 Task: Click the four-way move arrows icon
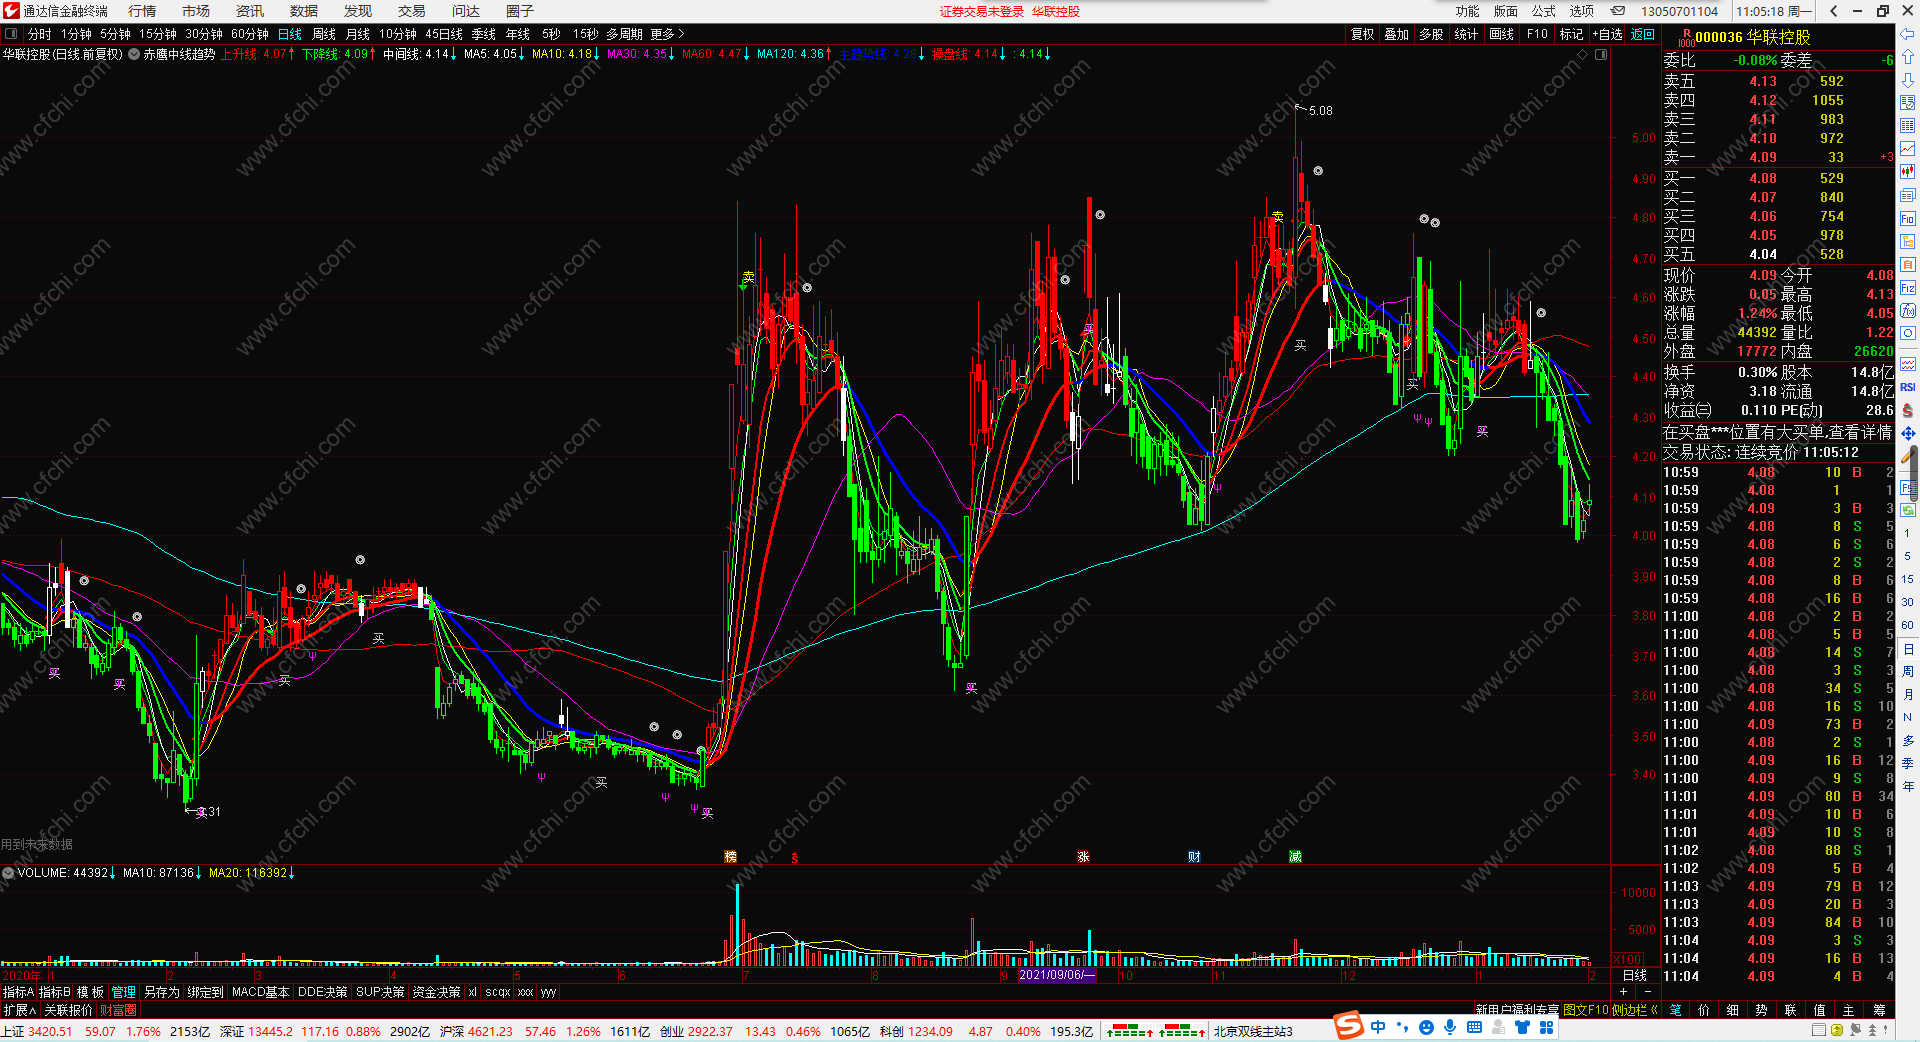tap(1908, 433)
